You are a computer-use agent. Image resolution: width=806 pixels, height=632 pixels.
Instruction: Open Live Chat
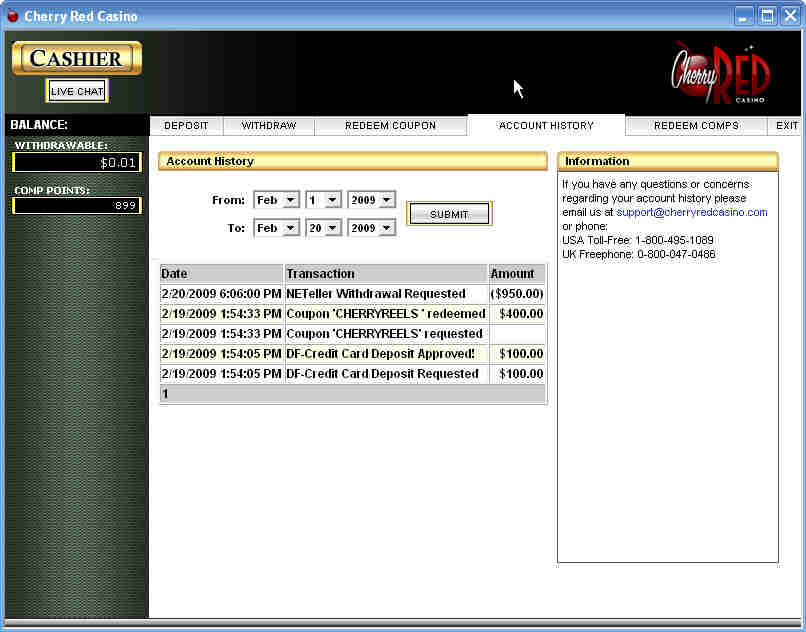click(x=77, y=91)
